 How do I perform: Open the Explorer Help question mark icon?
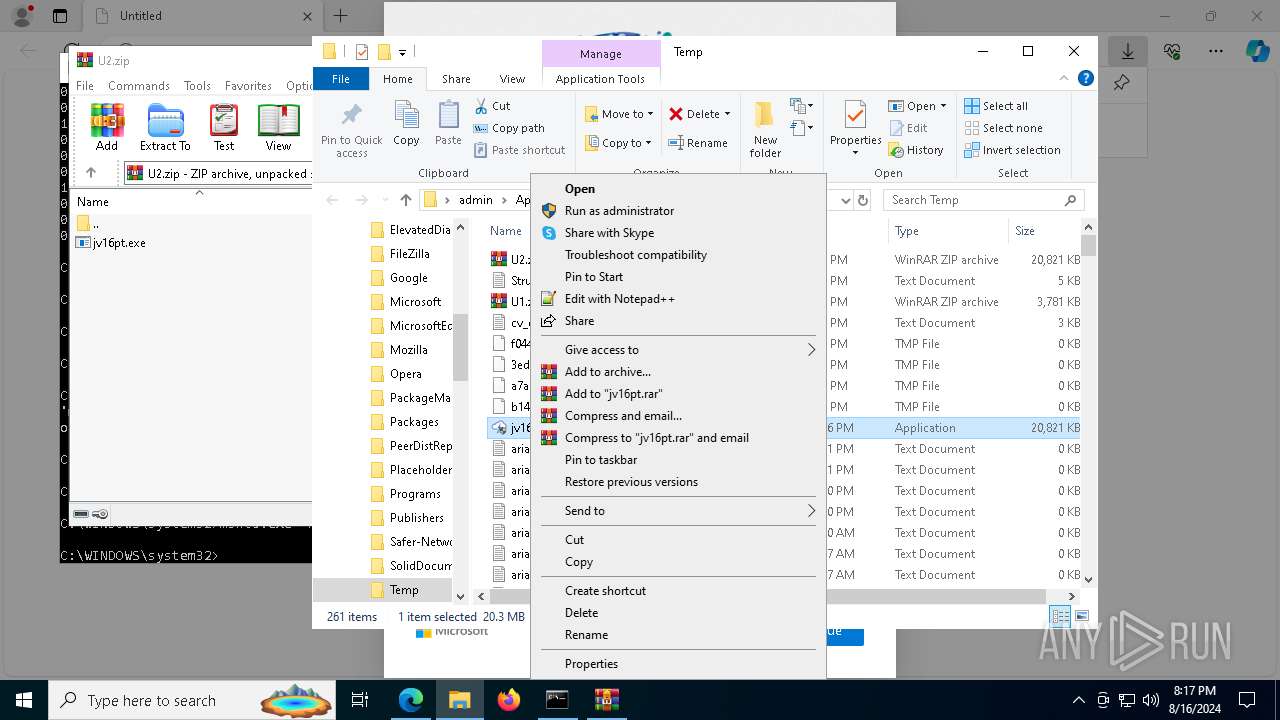point(1085,79)
